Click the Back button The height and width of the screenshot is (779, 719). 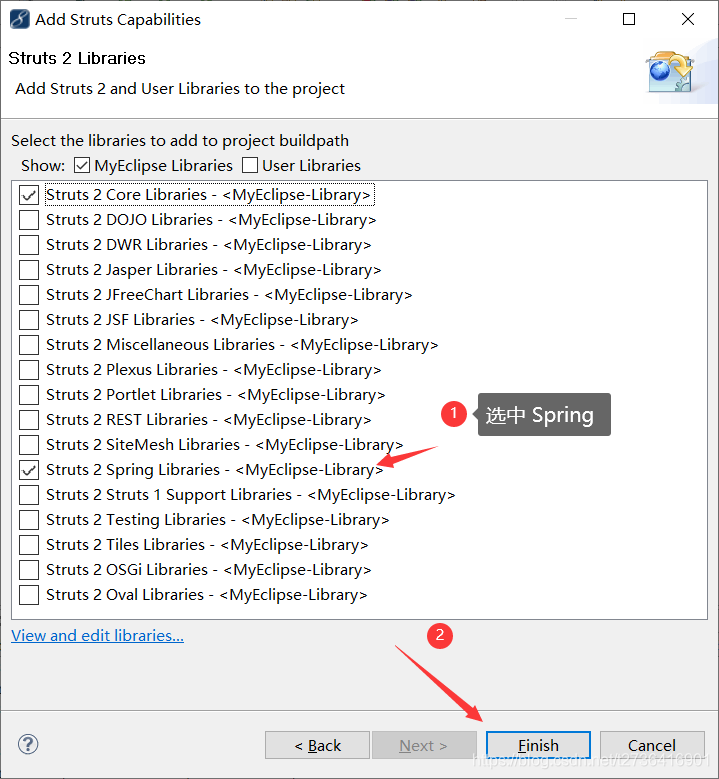[317, 745]
